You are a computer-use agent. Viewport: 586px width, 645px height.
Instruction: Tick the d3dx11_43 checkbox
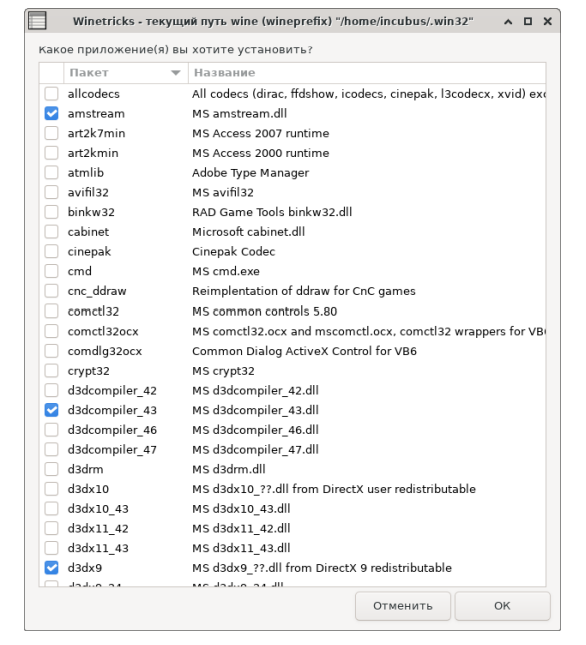coord(51,548)
